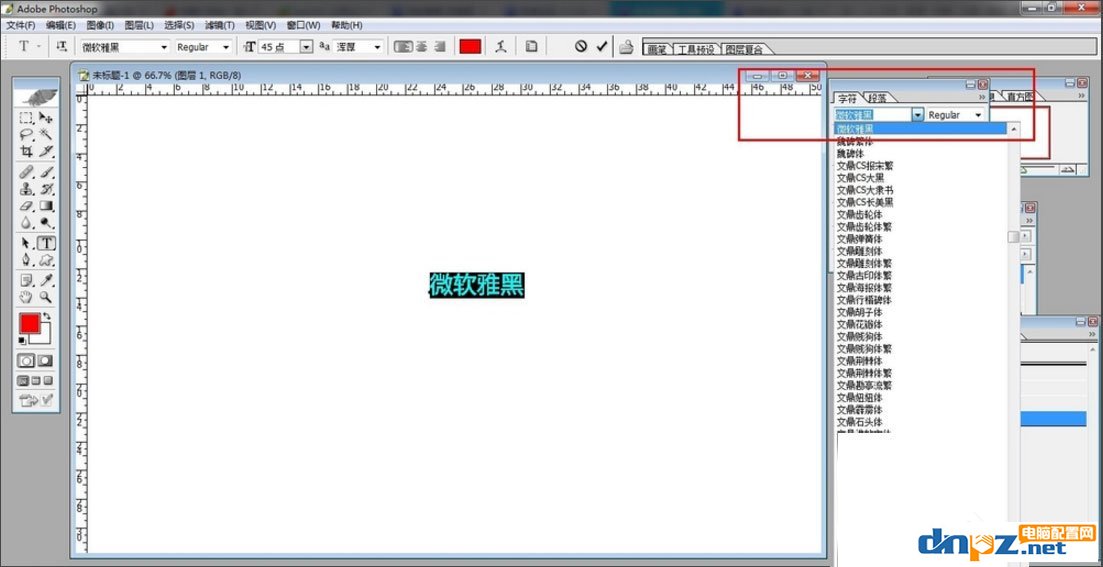Select the Brush tool

pyautogui.click(x=46, y=172)
